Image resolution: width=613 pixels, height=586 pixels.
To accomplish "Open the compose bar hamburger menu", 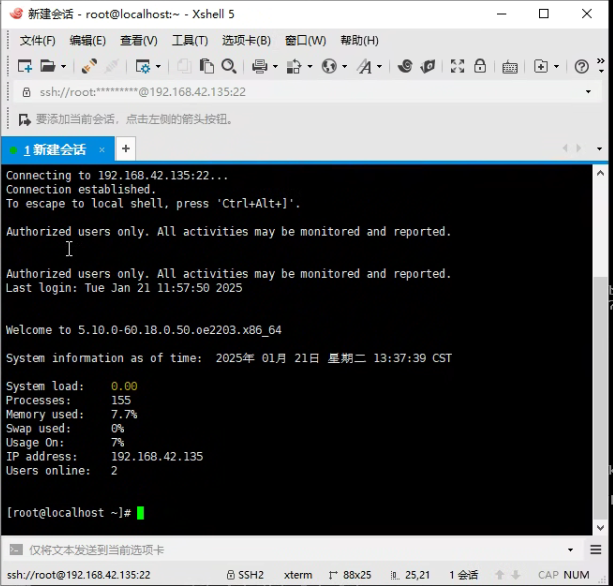I will (x=596, y=550).
